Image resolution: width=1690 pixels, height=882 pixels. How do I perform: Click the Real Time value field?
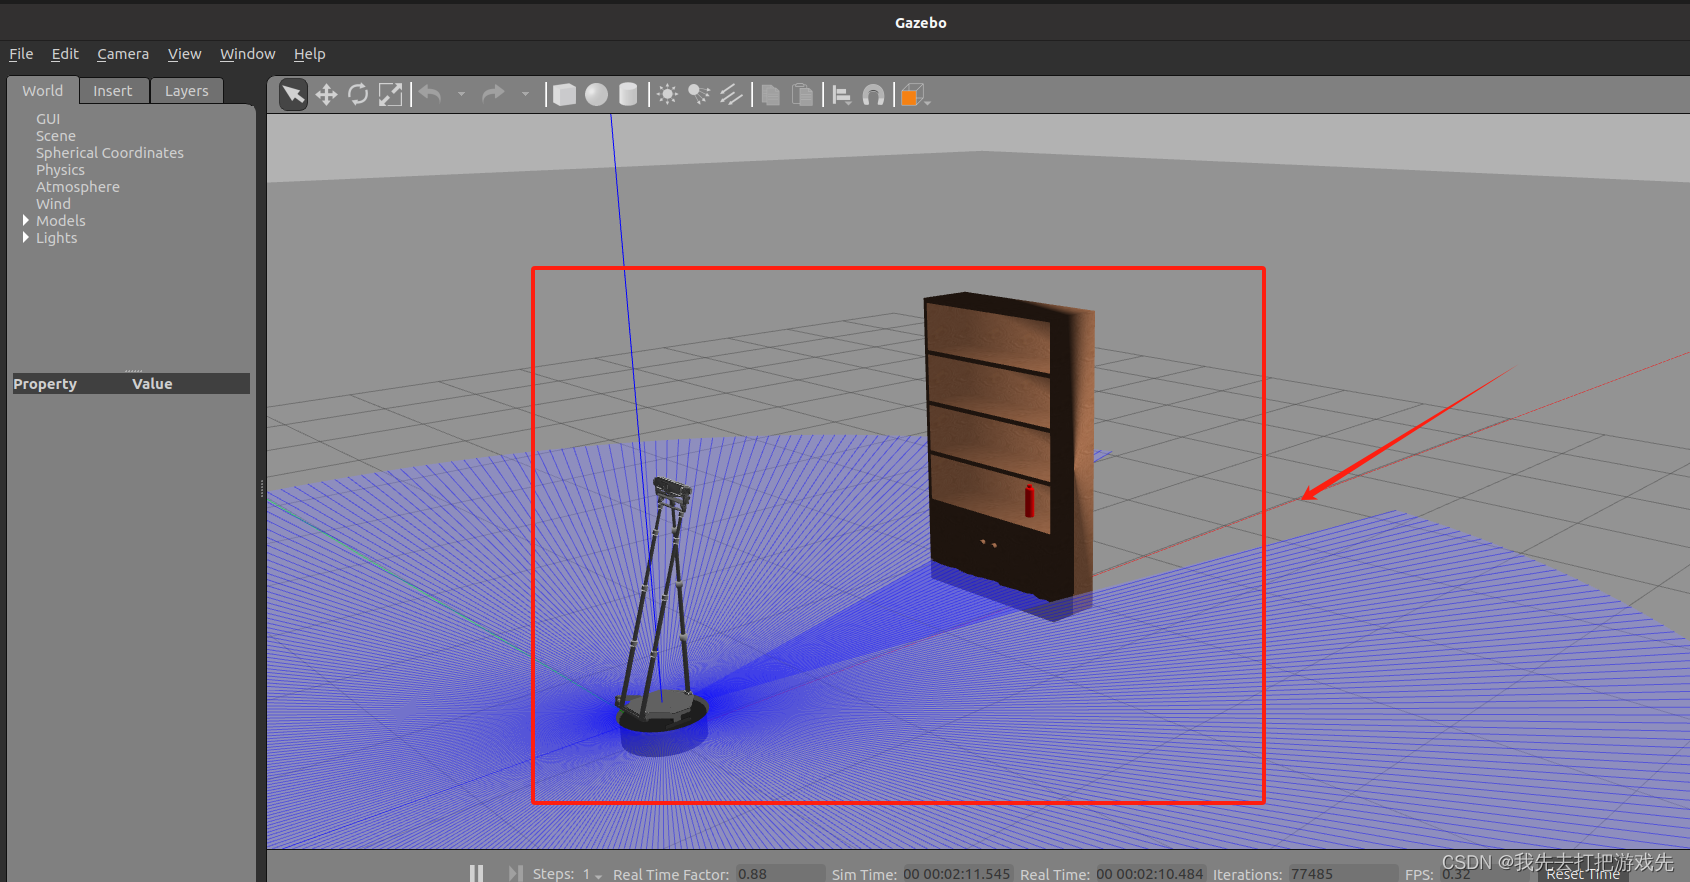tap(1151, 874)
